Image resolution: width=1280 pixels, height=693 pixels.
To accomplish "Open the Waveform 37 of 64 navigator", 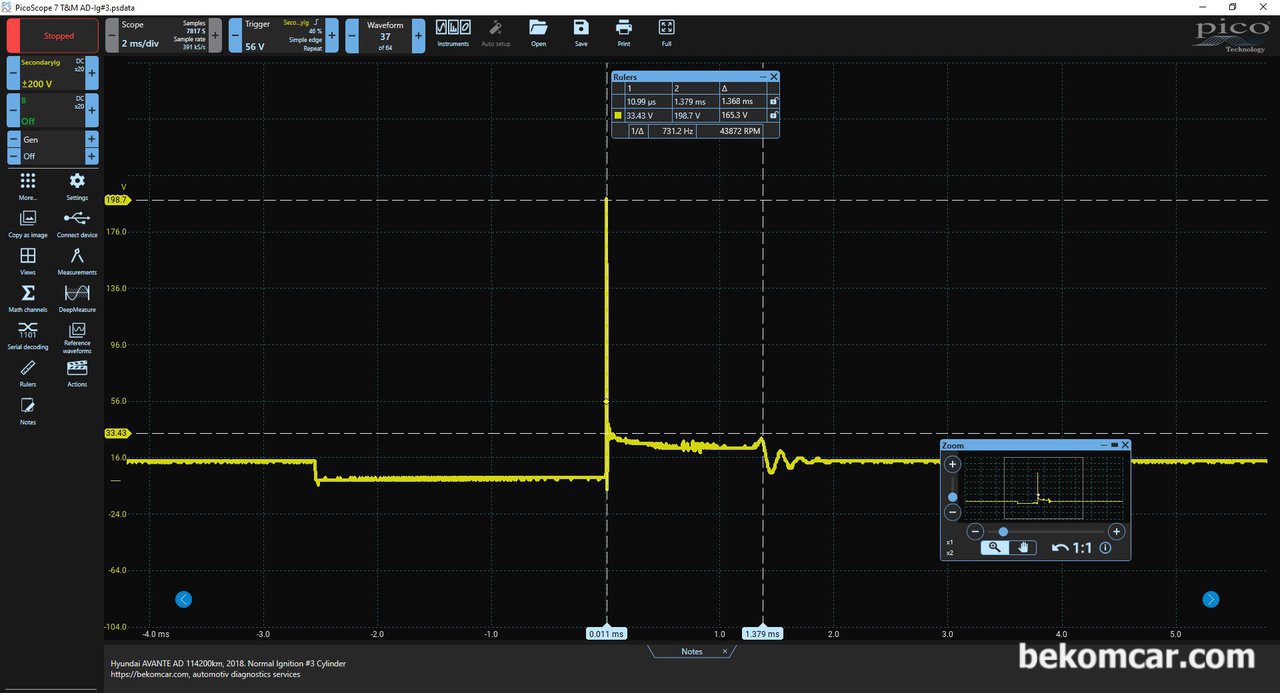I will 385,35.
